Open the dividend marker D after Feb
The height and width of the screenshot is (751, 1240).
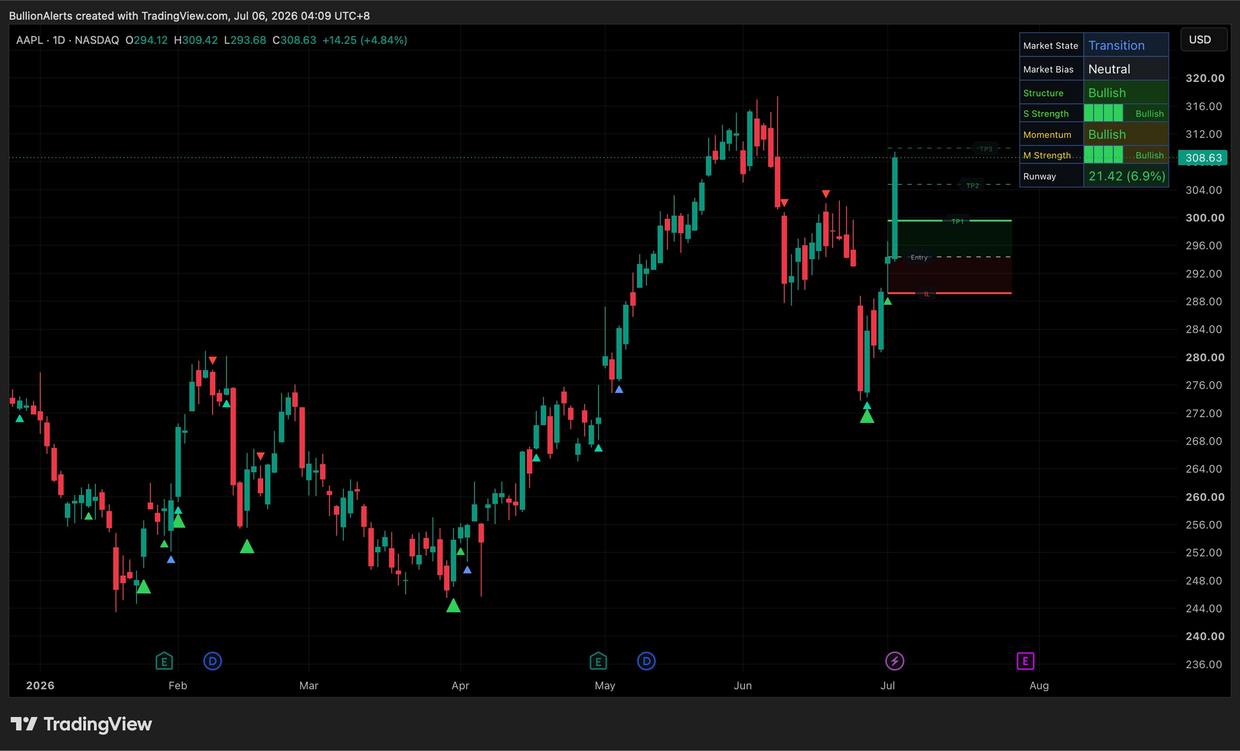tap(212, 661)
